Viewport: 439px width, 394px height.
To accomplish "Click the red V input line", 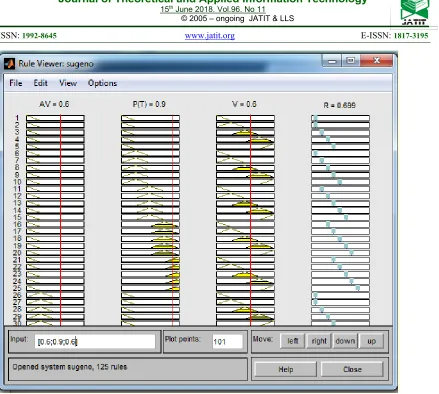I will pyautogui.click(x=250, y=220).
